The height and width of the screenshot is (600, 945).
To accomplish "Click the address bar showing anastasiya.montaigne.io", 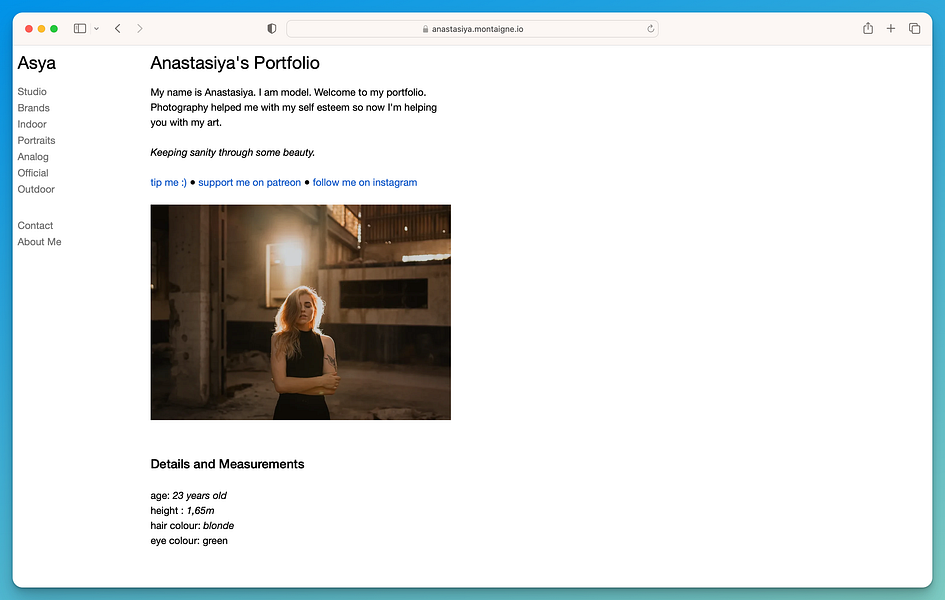I will click(472, 29).
